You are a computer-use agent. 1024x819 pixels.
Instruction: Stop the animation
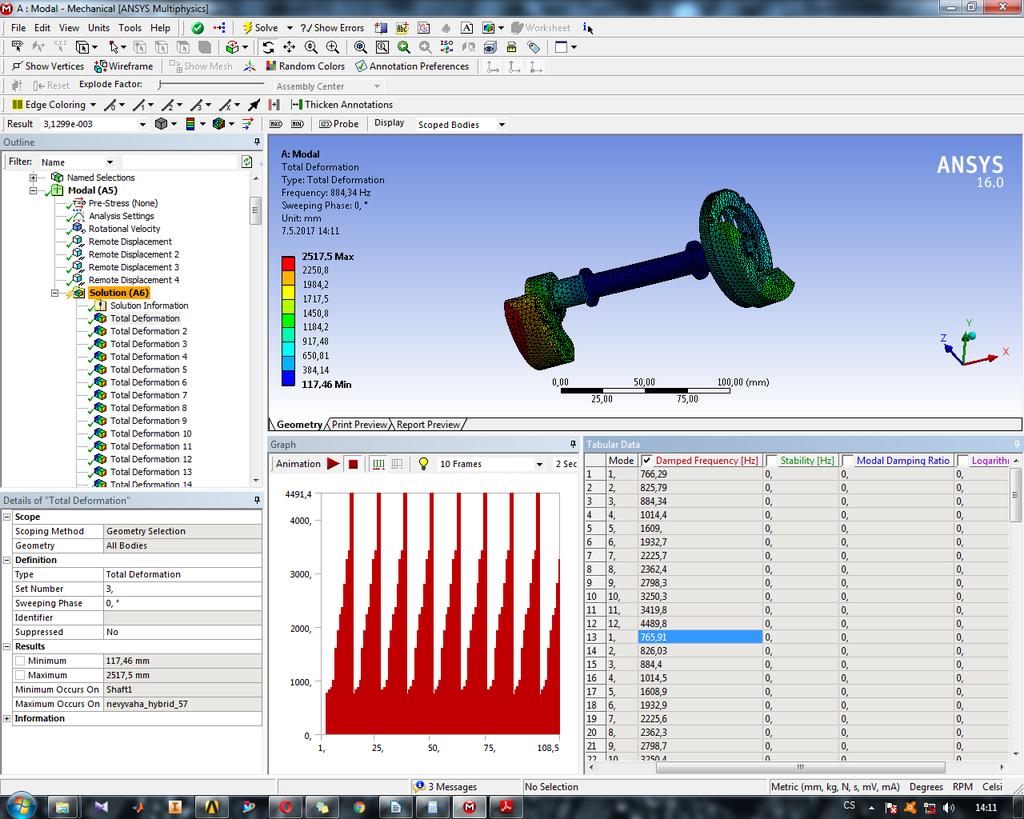tap(353, 464)
